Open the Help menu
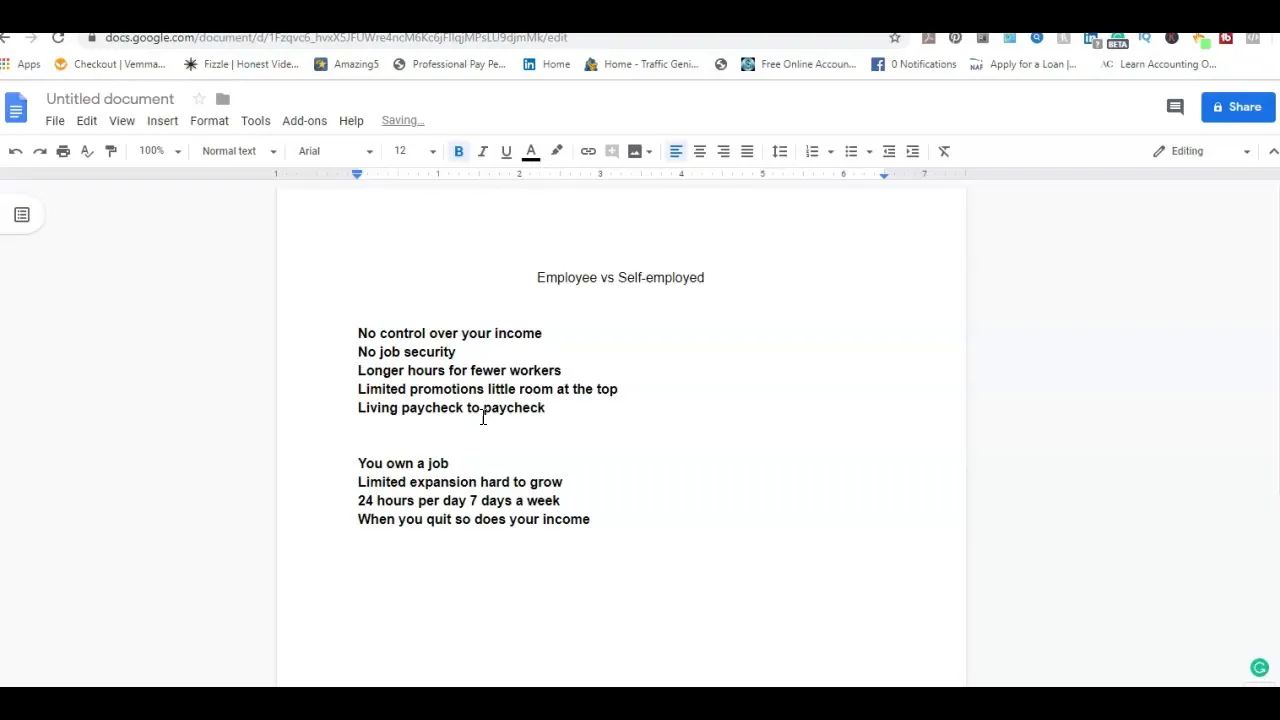Screen dimensions: 1280x720 pos(351,121)
